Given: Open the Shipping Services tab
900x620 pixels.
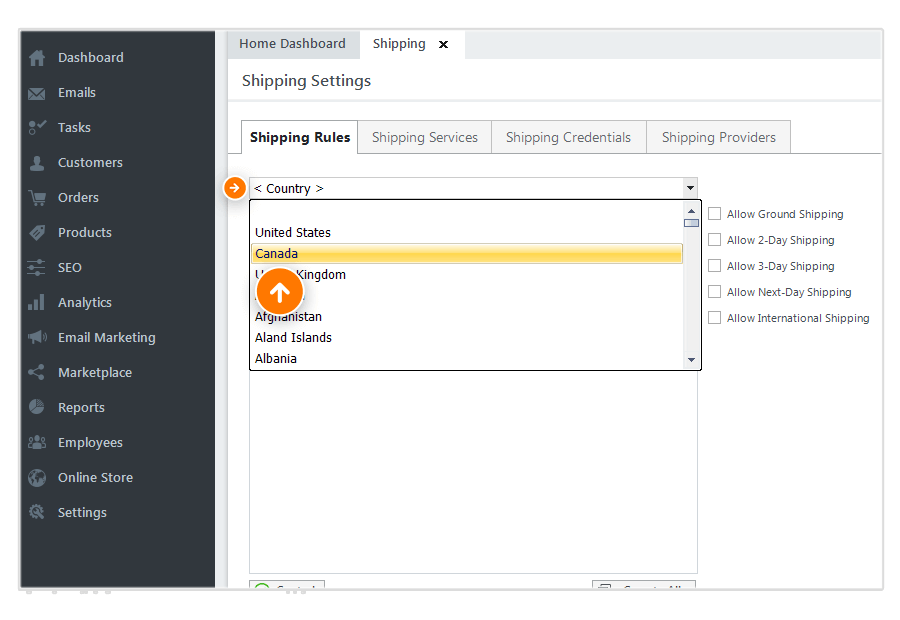Looking at the screenshot, I should pos(425,137).
